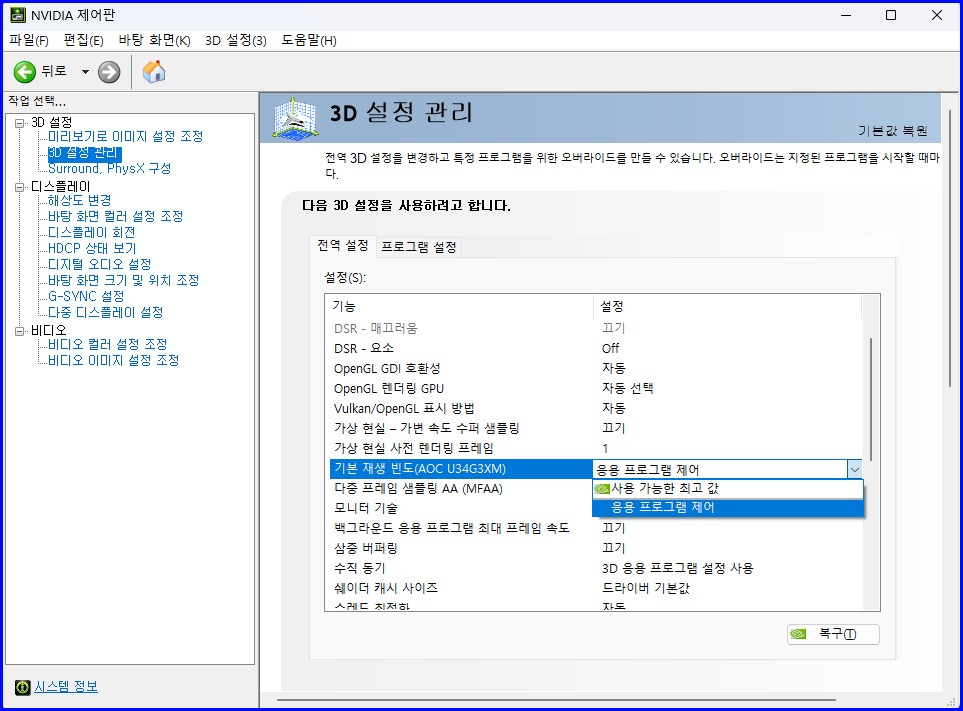Open the 도움말(H) menu

[309, 41]
